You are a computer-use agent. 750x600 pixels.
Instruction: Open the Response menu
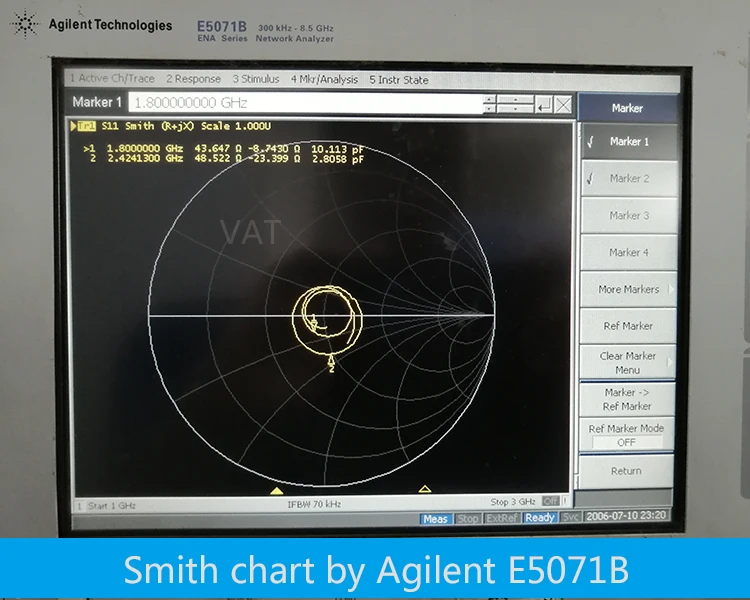coord(193,79)
